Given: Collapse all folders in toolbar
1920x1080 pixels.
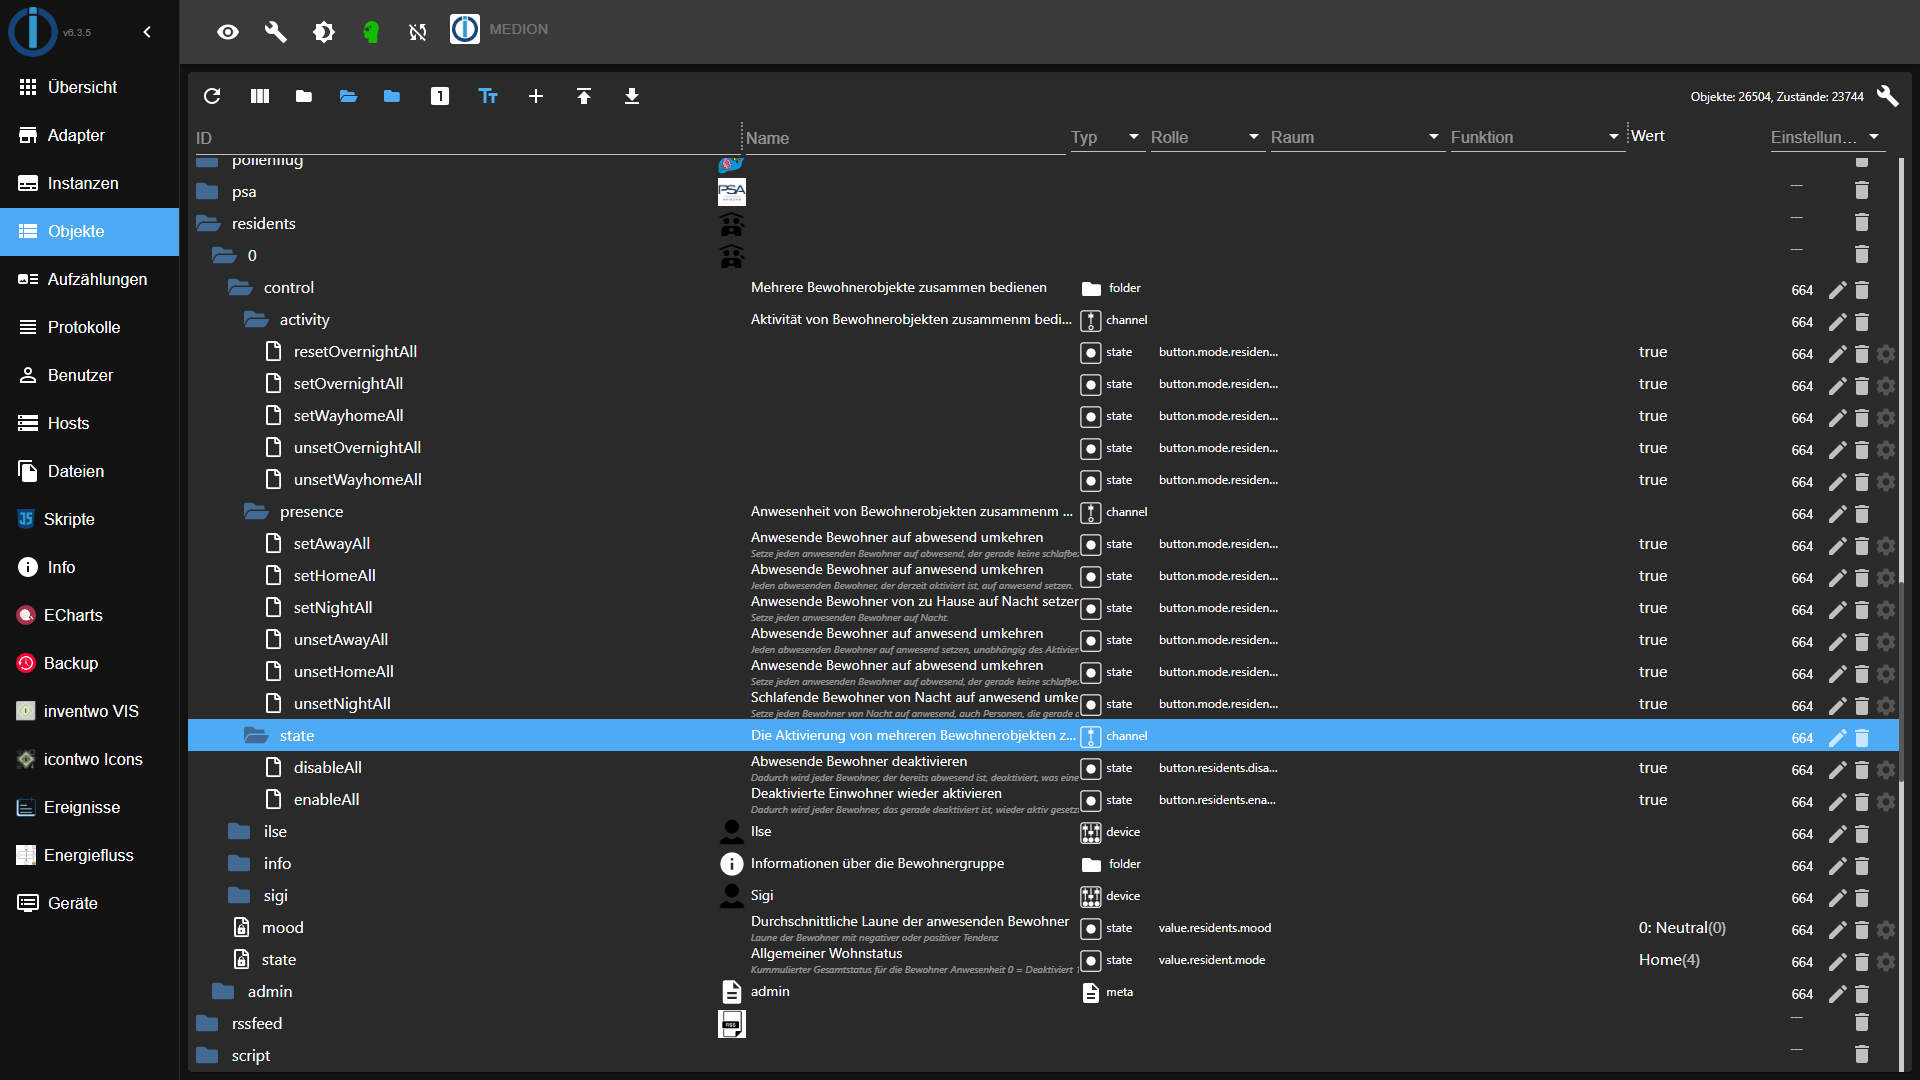Looking at the screenshot, I should click(304, 96).
